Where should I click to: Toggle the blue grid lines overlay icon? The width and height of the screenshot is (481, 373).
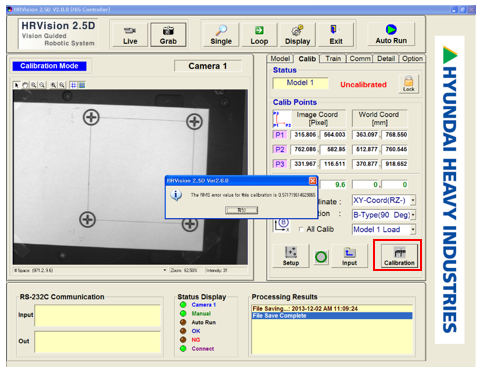coord(73,85)
